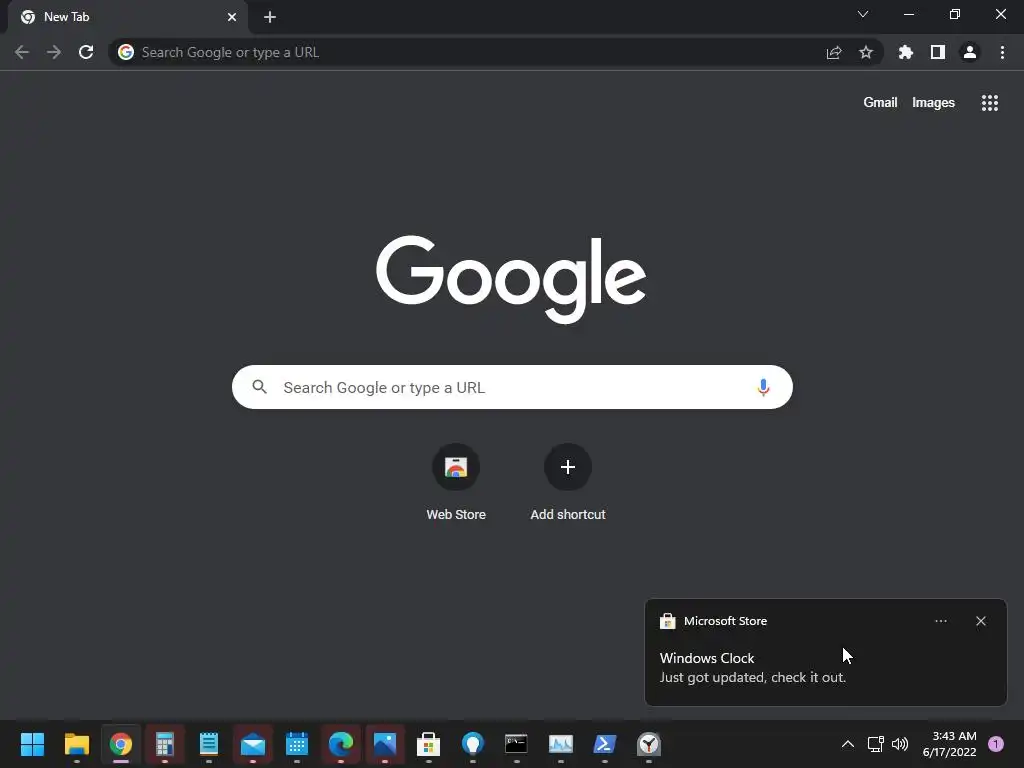Screen dimensions: 1024x768
Task: Open a new tab with the plus button
Action: (270, 17)
